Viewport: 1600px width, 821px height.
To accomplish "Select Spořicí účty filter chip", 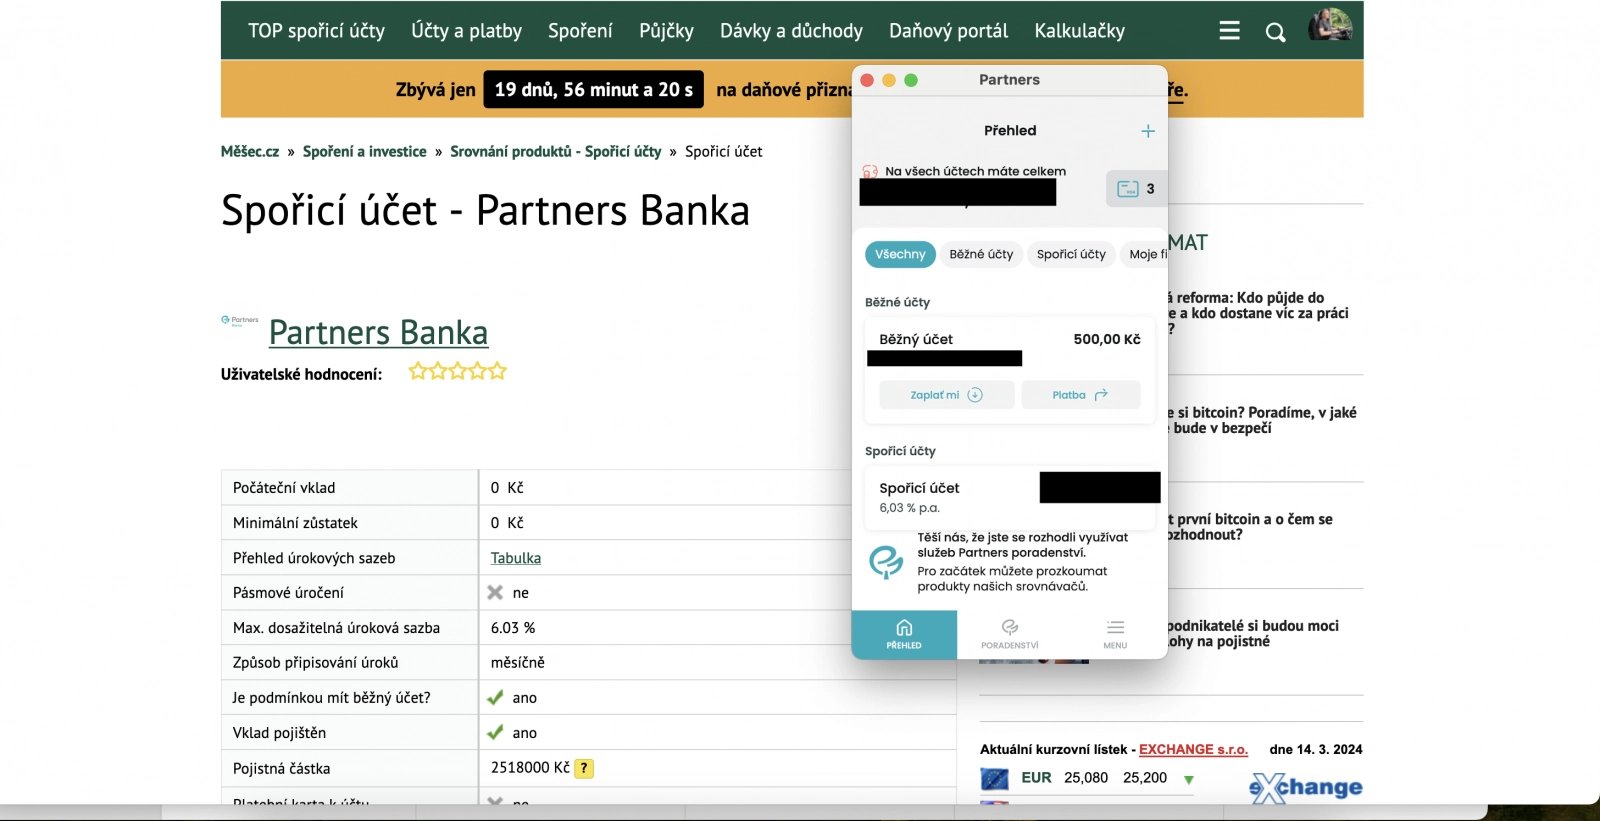I will (x=1071, y=254).
